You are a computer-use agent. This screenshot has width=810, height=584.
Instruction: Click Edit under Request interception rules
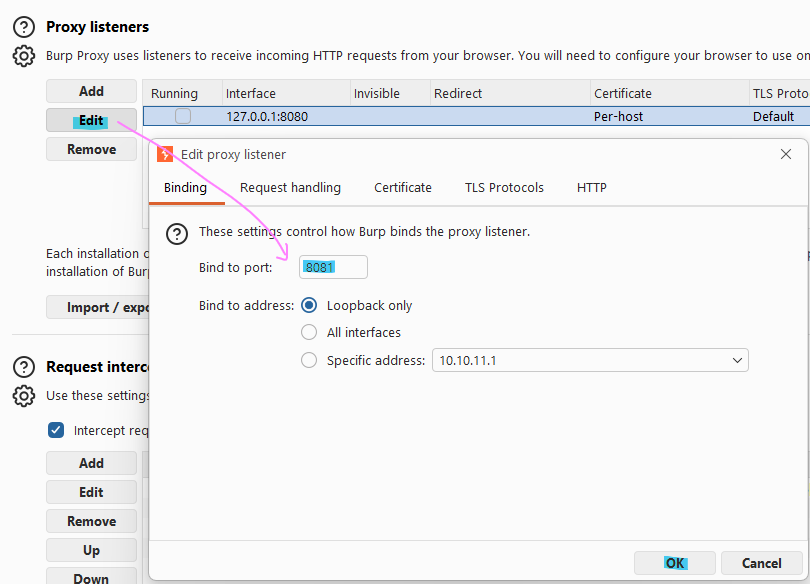pos(91,492)
